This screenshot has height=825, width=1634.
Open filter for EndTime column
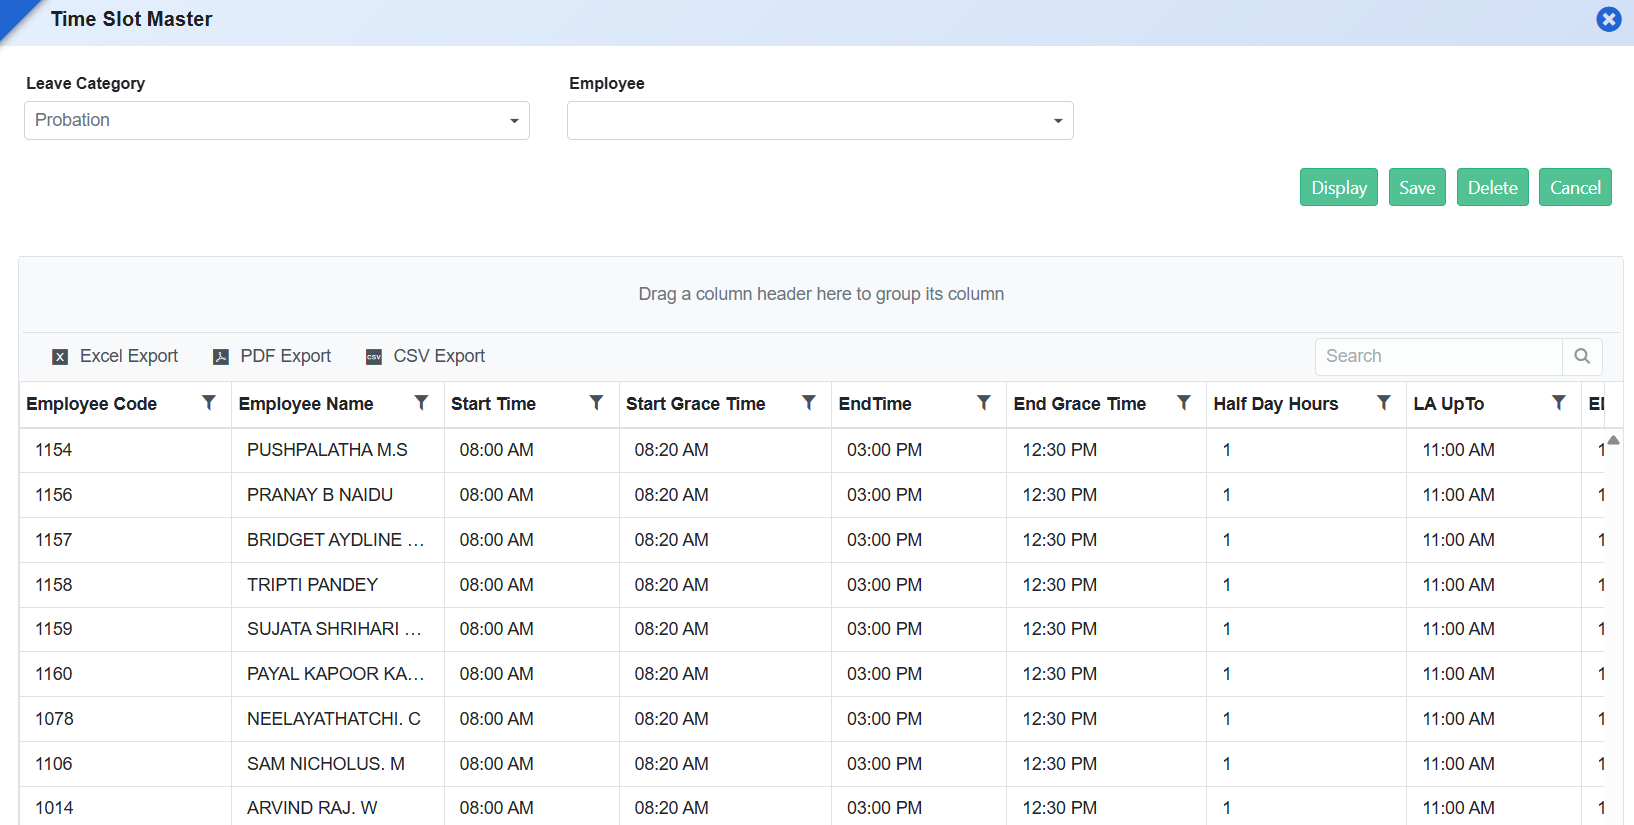pos(984,403)
